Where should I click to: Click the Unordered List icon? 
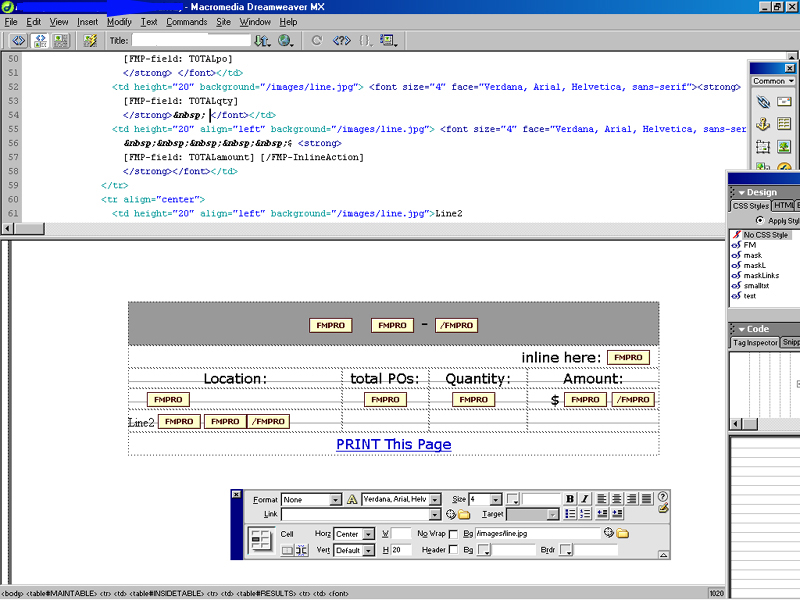point(570,514)
